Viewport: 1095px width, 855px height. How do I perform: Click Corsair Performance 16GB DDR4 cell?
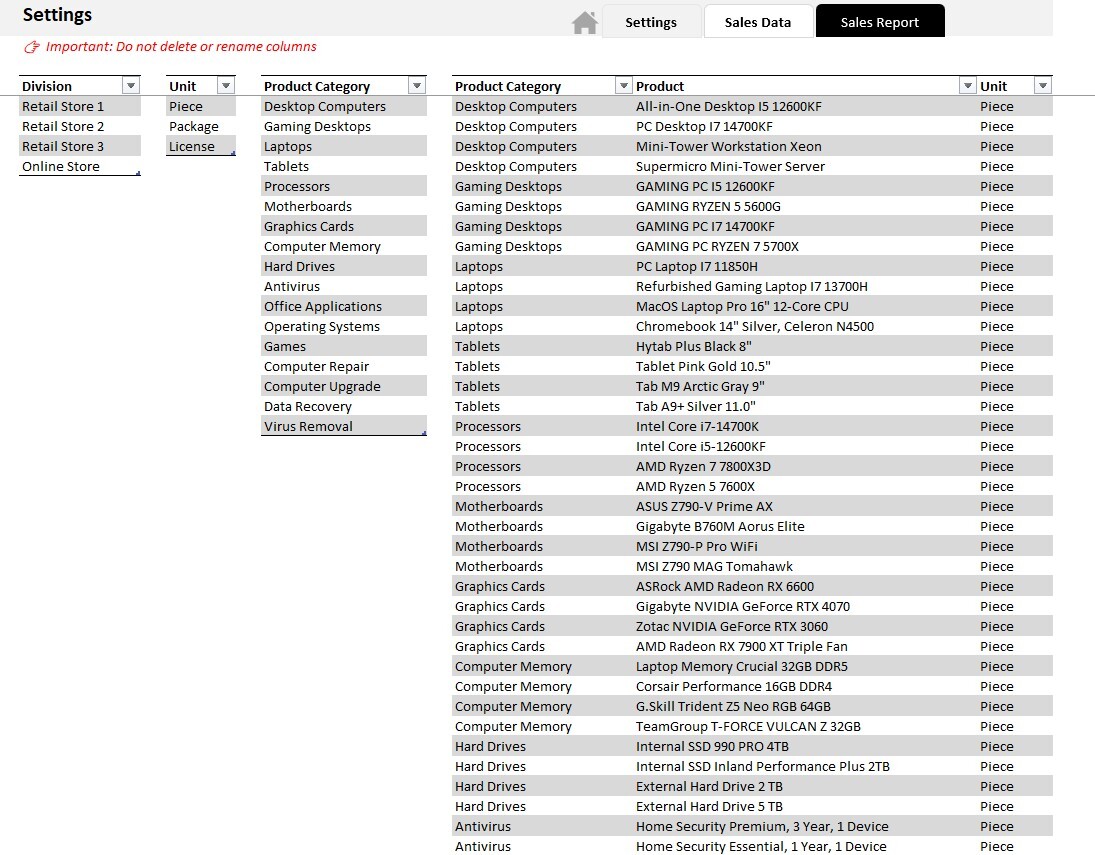(x=804, y=687)
